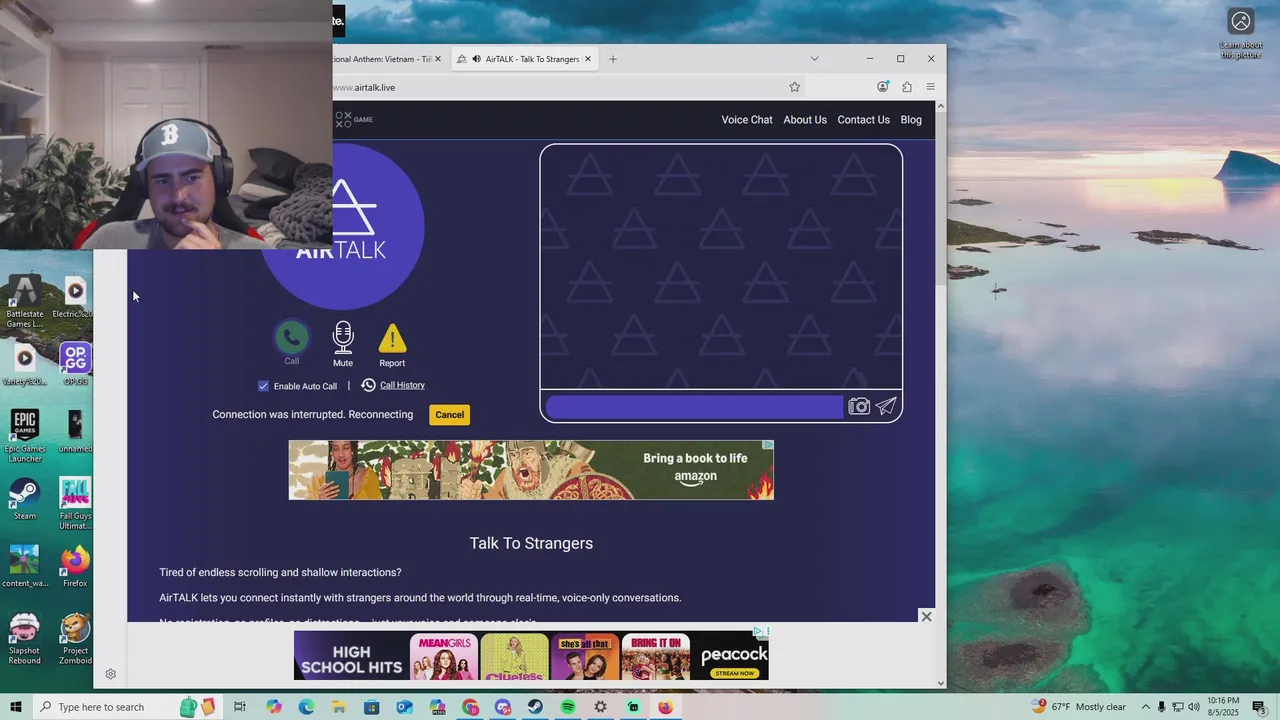Click text Connection was interrupted. Reconnecting
Image resolution: width=1280 pixels, height=720 pixels.
coord(313,415)
